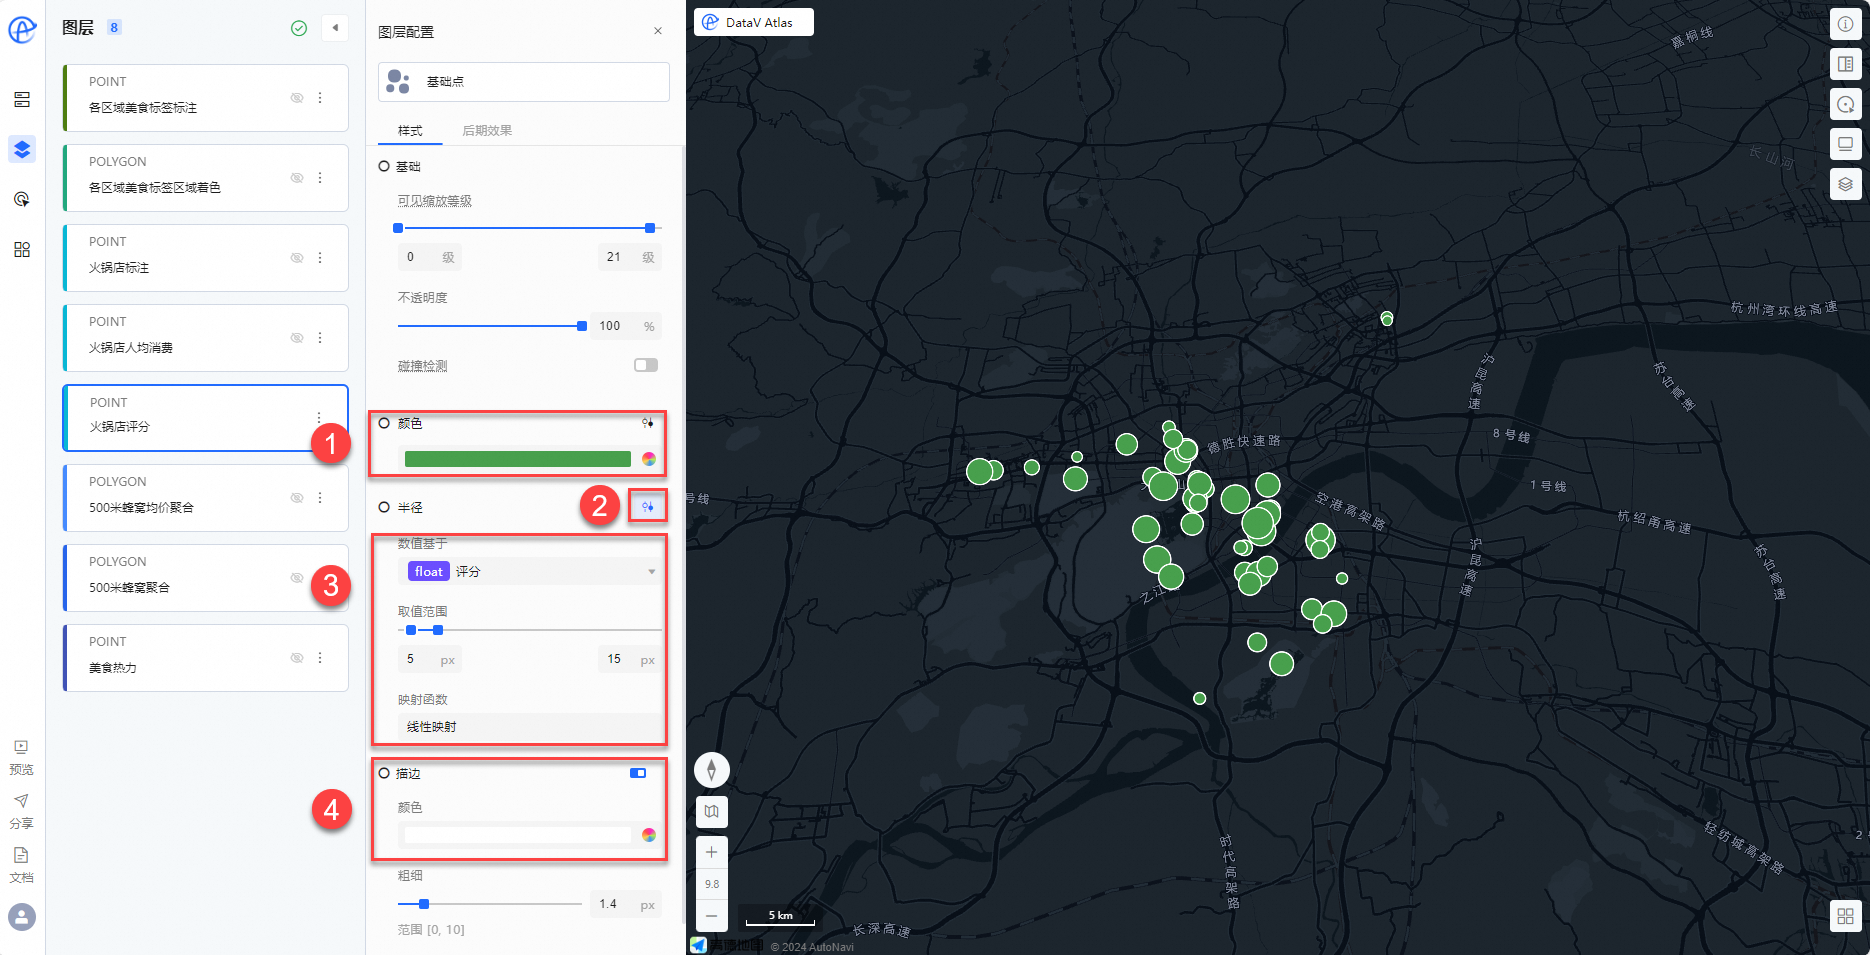Collapse the layers panel with arrow button
This screenshot has width=1870, height=955.
[335, 28]
